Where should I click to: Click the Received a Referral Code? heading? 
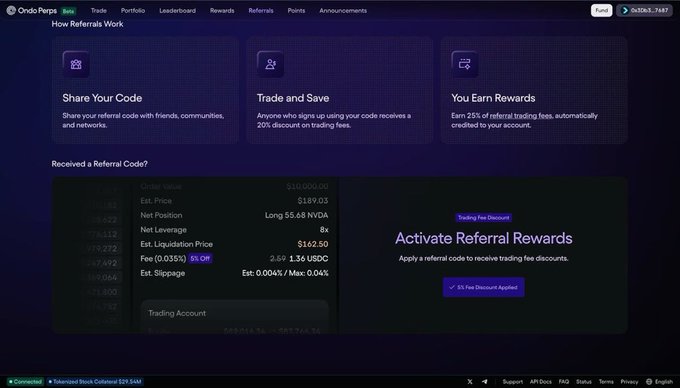99,164
